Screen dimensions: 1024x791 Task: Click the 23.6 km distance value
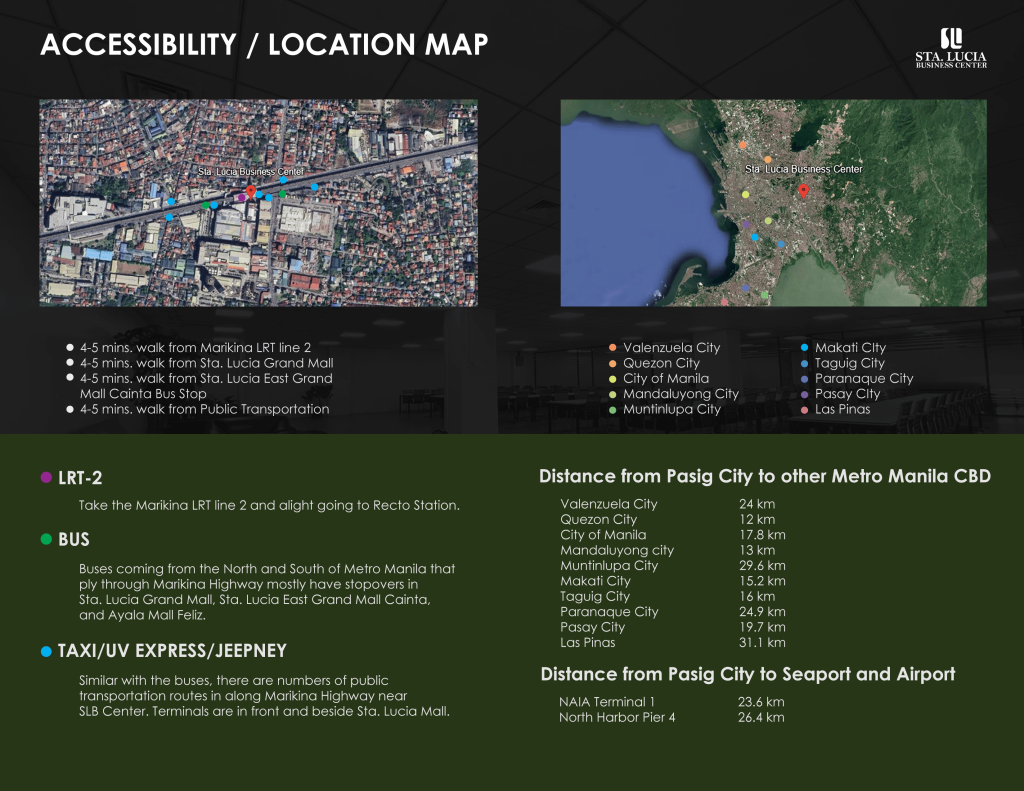pyautogui.click(x=761, y=702)
